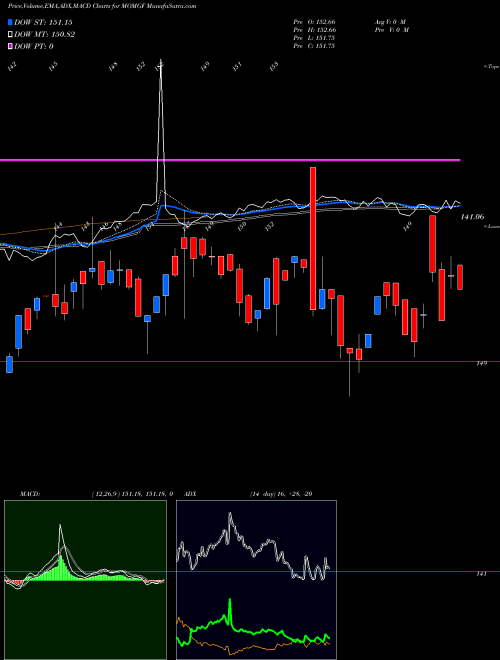Click the 'Pre H: 152.66' value

pyautogui.click(x=314, y=30)
